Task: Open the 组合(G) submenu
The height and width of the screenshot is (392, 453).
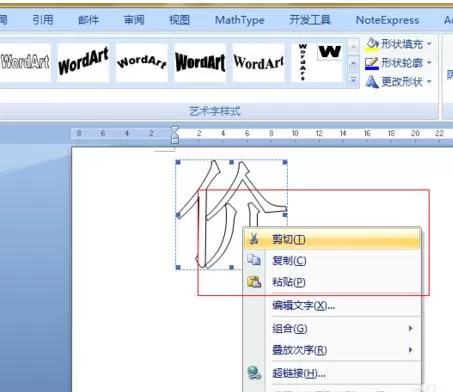Action: click(332, 329)
